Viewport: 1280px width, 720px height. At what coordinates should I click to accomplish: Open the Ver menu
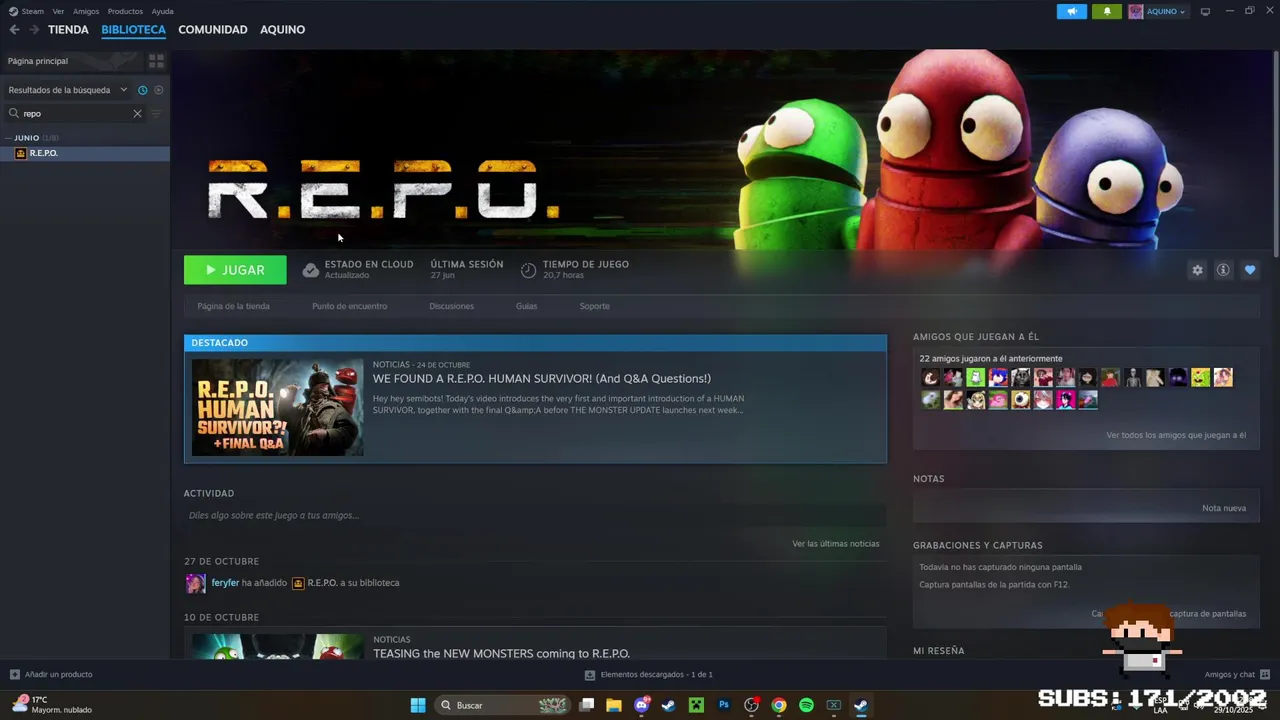(x=58, y=11)
